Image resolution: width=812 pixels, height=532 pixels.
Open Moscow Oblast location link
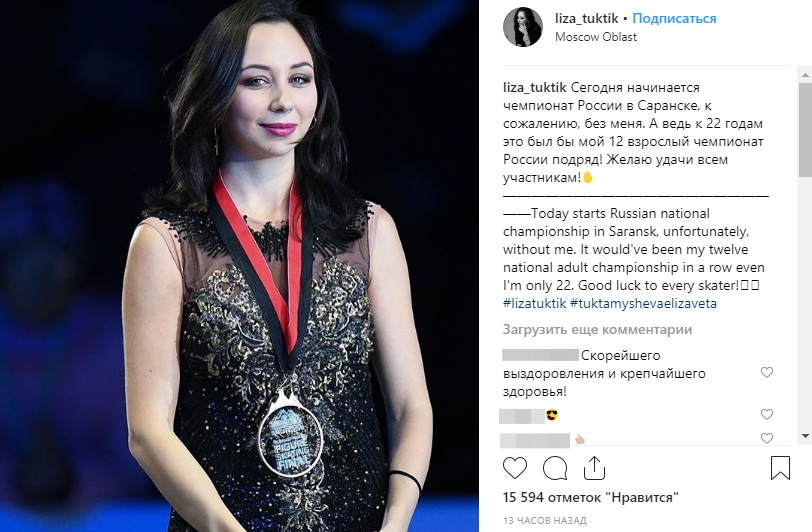(x=596, y=37)
